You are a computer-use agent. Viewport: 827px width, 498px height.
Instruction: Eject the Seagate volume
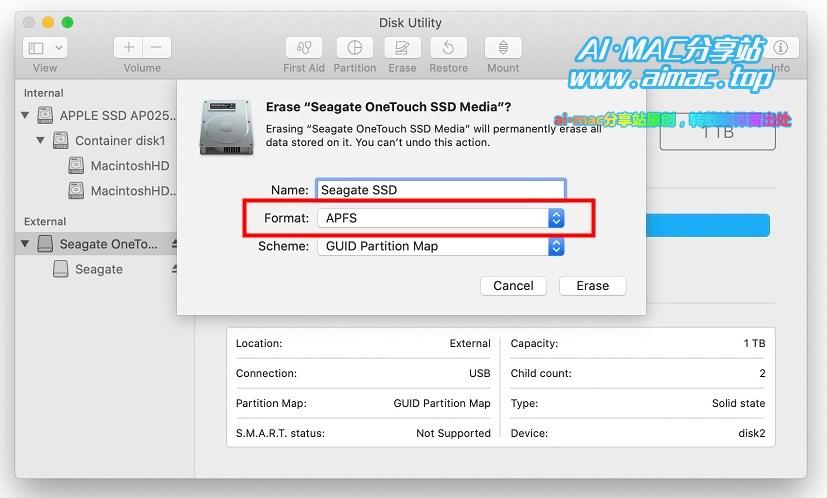point(174,269)
